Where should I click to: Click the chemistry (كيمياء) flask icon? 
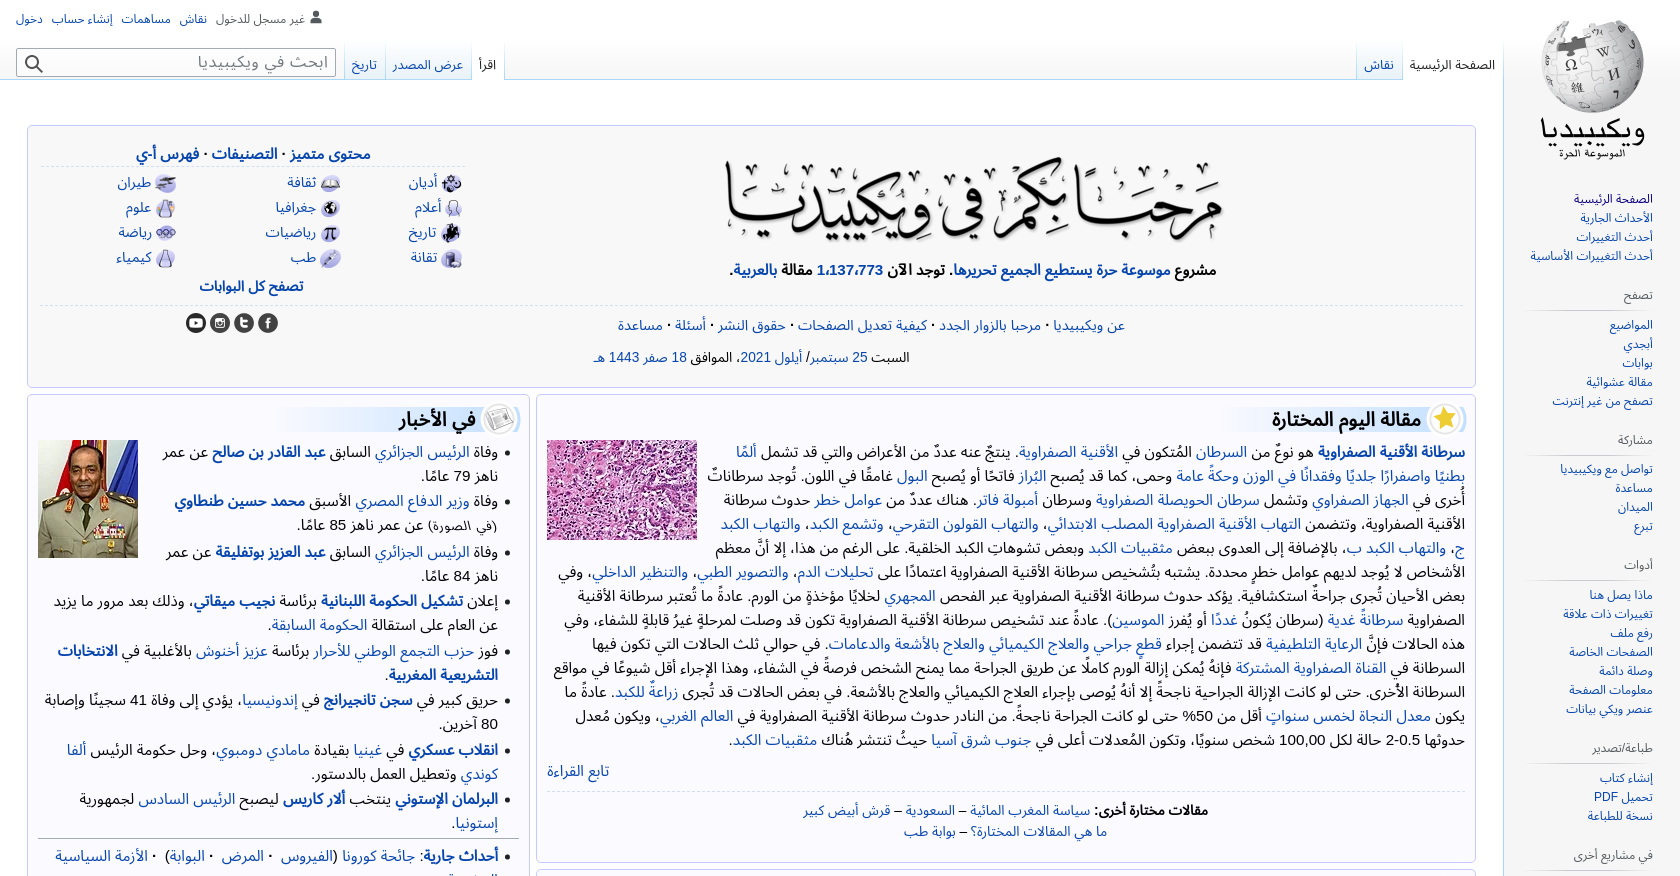pos(165,258)
